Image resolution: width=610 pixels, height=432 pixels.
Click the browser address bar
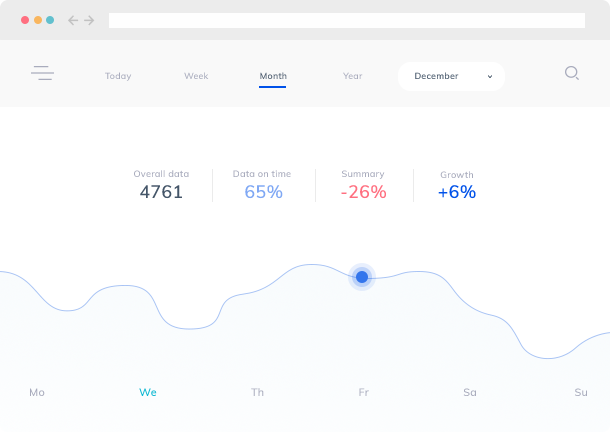pos(346,20)
